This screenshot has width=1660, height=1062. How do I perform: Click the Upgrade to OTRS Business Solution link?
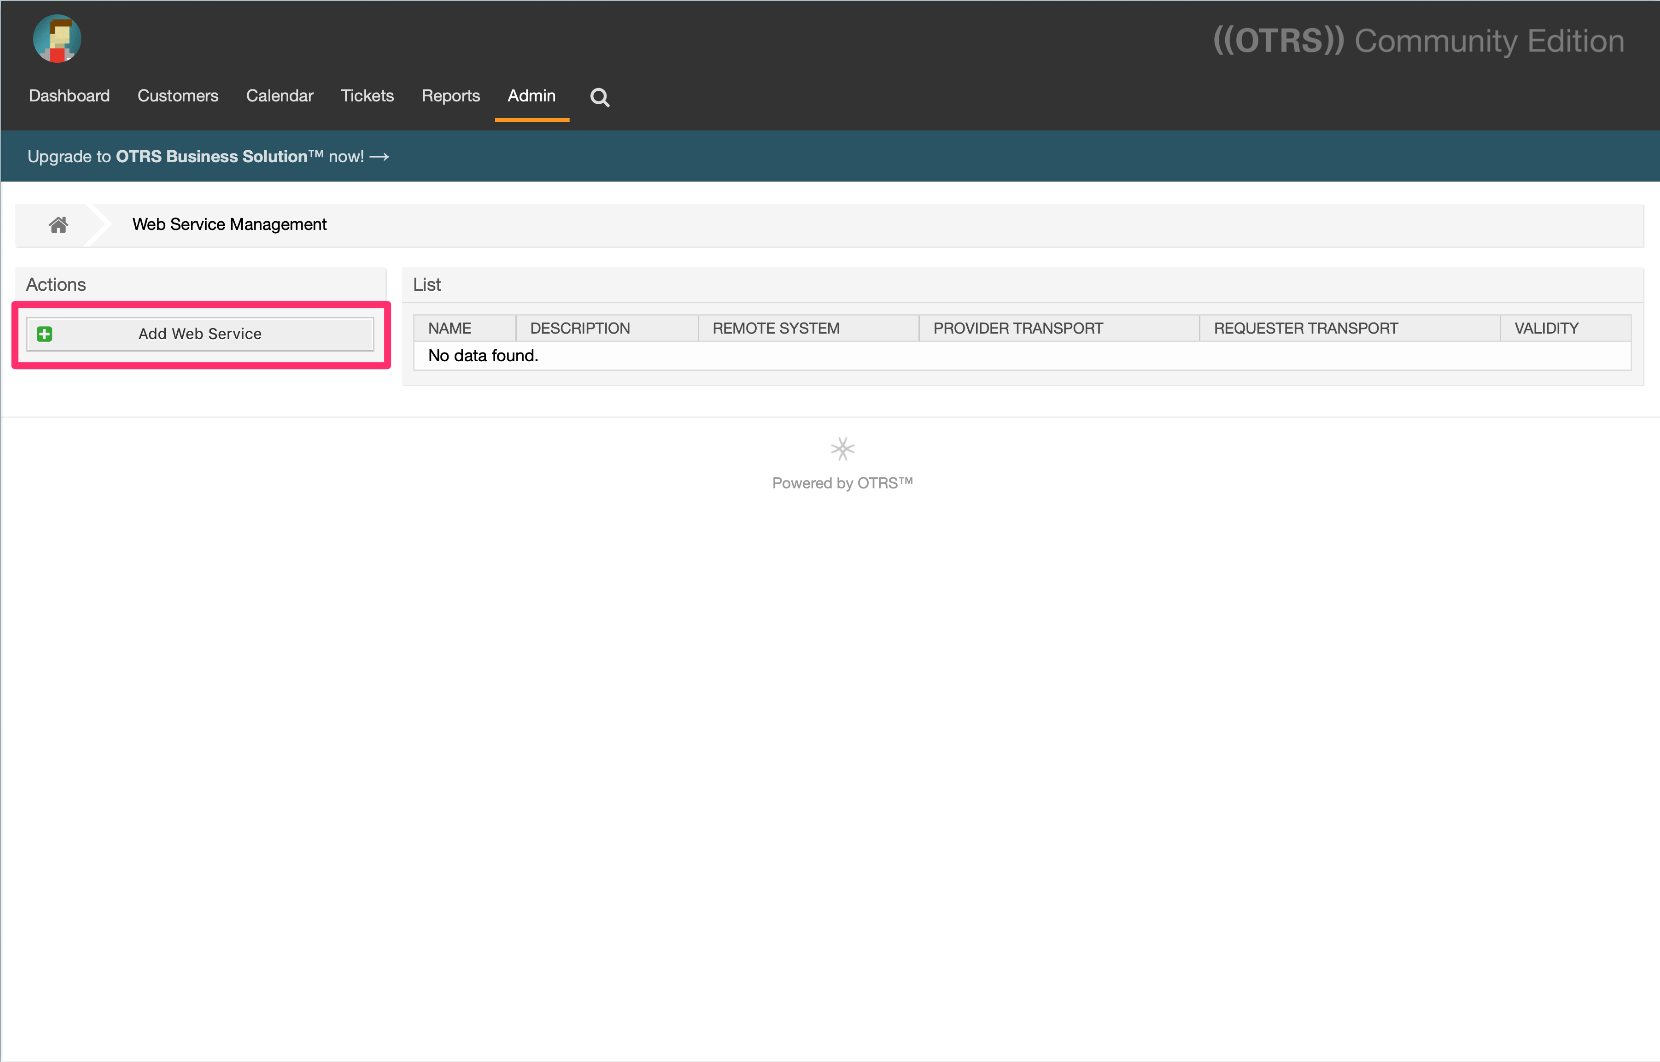pyautogui.click(x=208, y=157)
